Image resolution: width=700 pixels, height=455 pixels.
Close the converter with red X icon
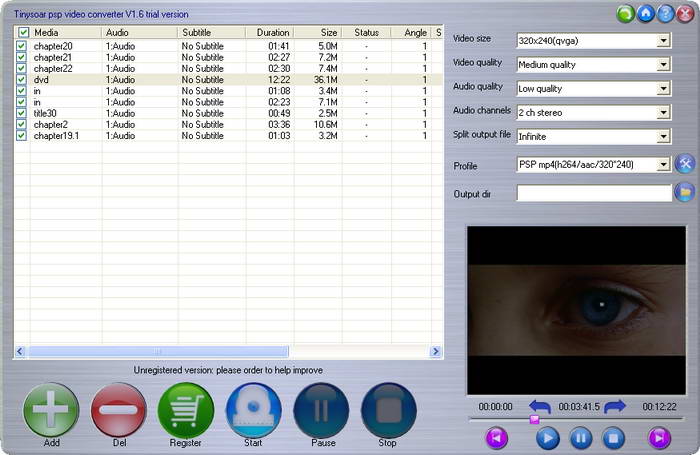tap(685, 14)
